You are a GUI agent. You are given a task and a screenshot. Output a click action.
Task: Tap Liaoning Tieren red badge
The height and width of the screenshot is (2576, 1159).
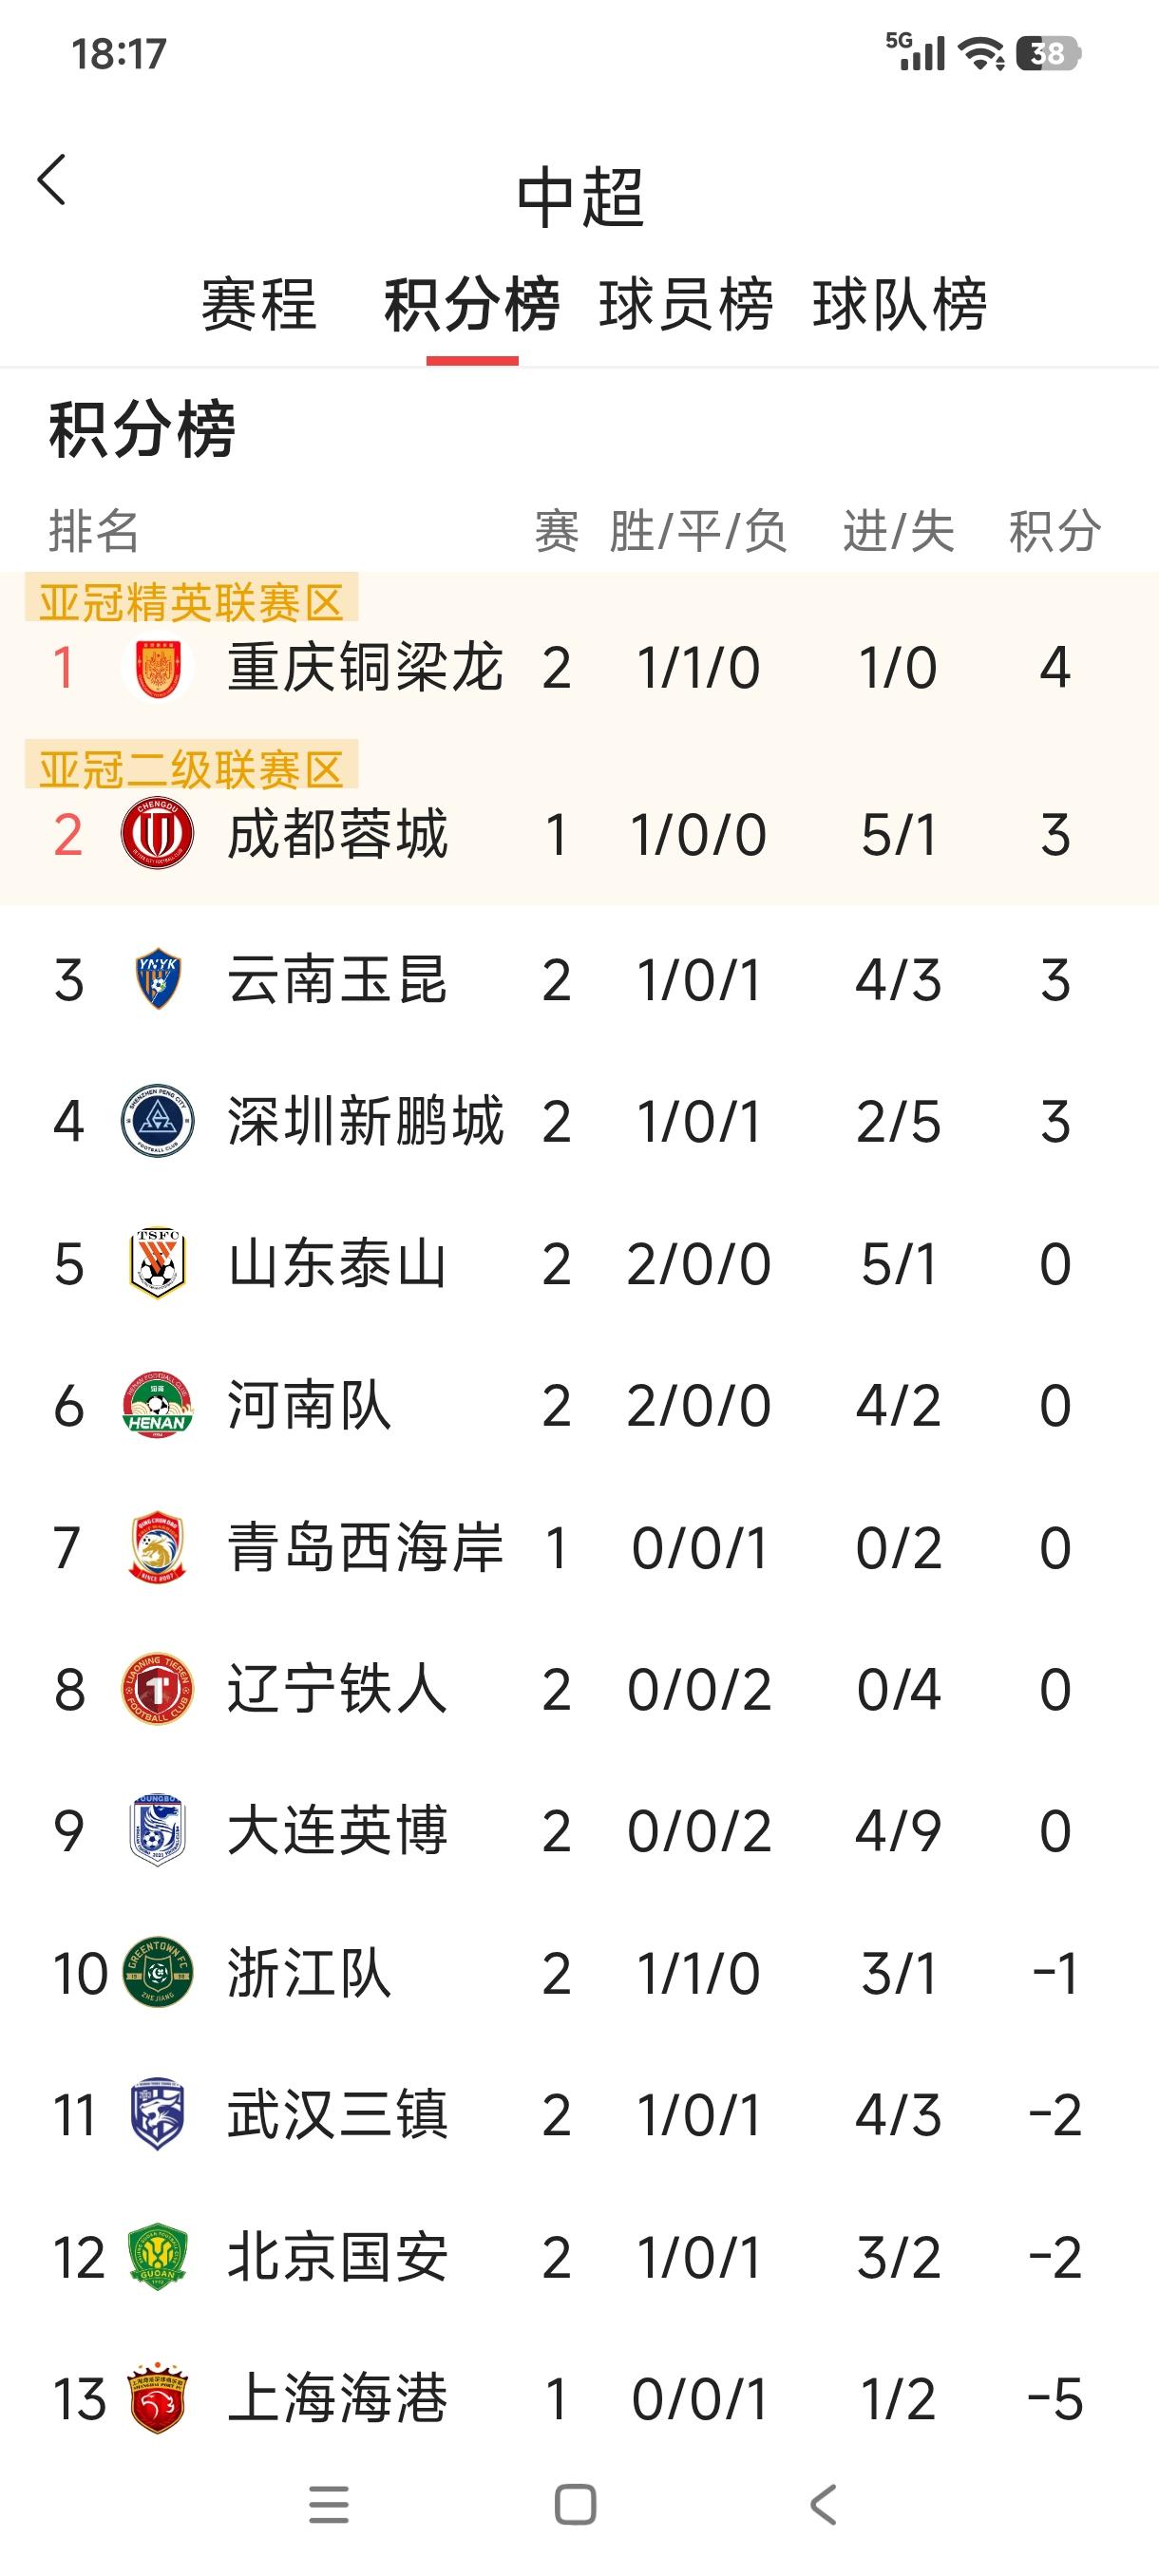[157, 1689]
